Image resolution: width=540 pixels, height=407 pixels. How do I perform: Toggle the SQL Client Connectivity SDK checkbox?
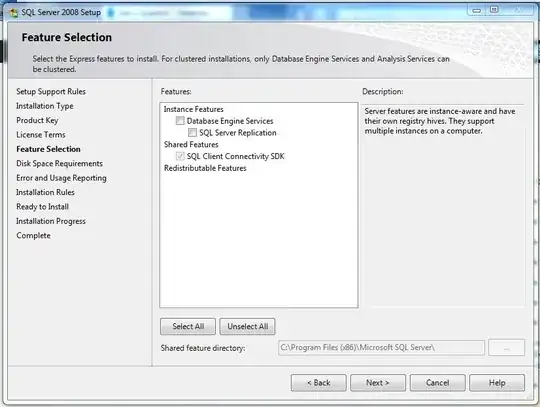click(x=180, y=156)
